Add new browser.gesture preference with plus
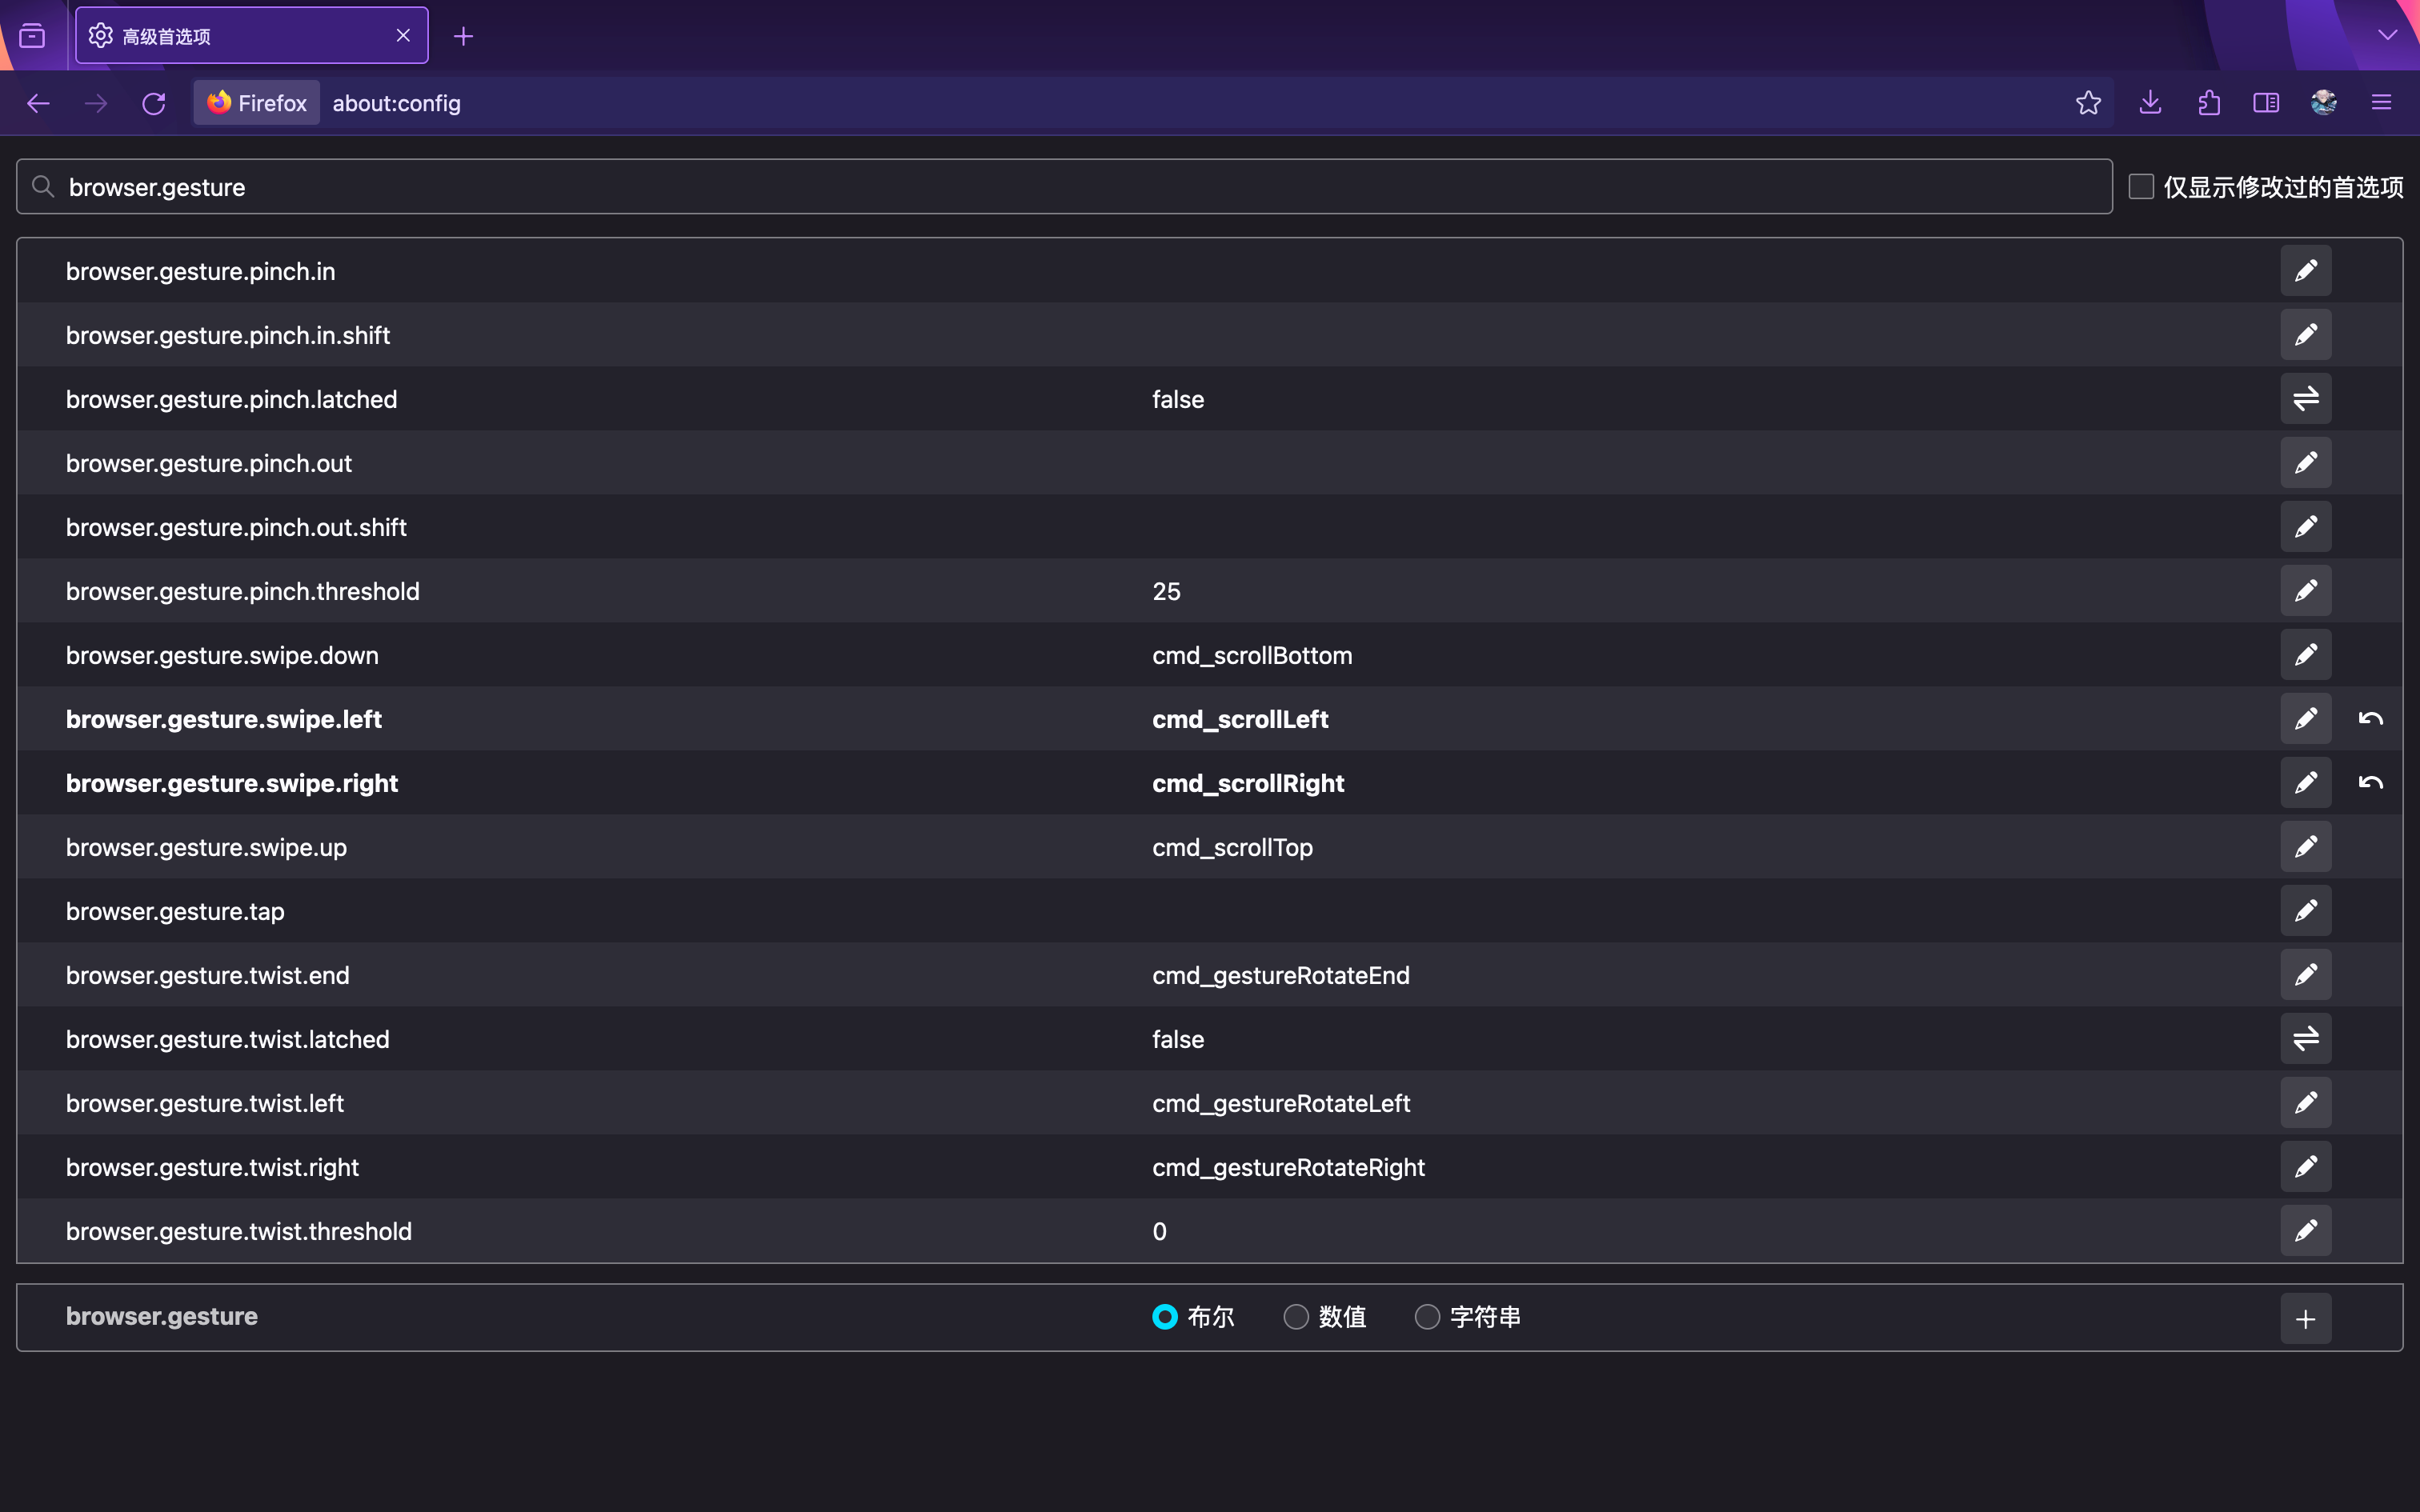This screenshot has width=2420, height=1512. (2305, 1319)
